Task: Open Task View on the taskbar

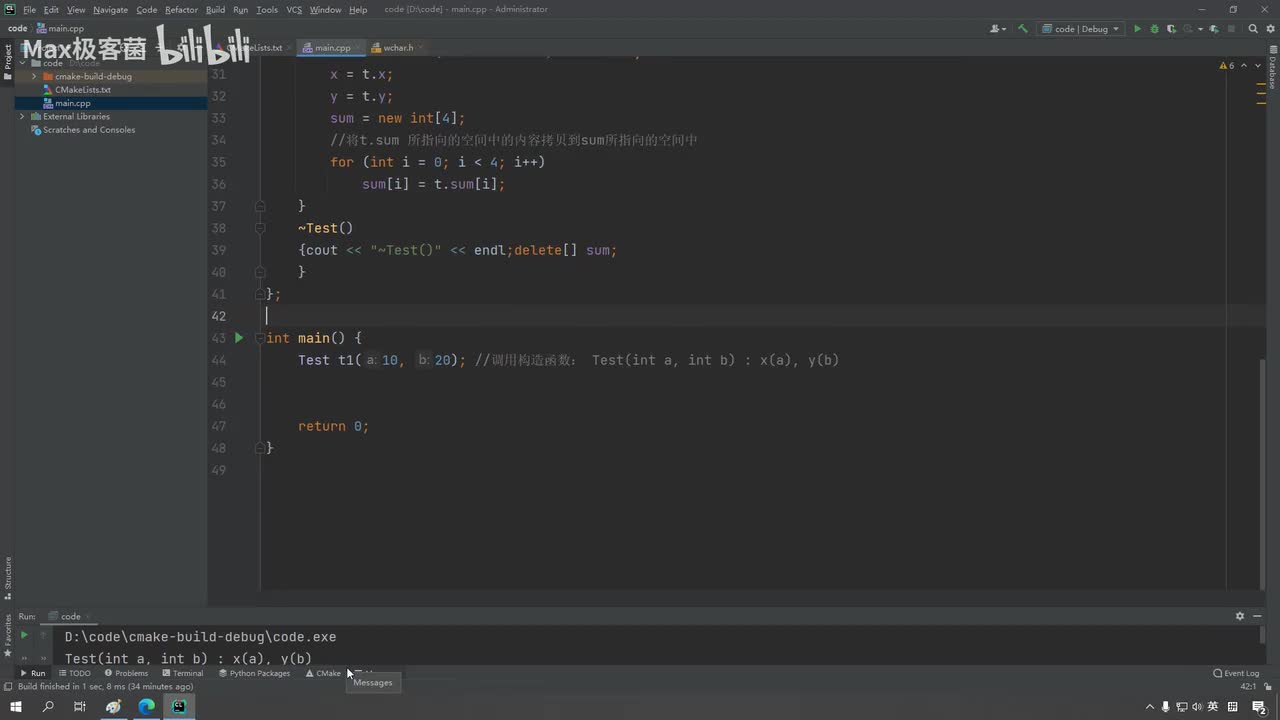Action: 80,707
